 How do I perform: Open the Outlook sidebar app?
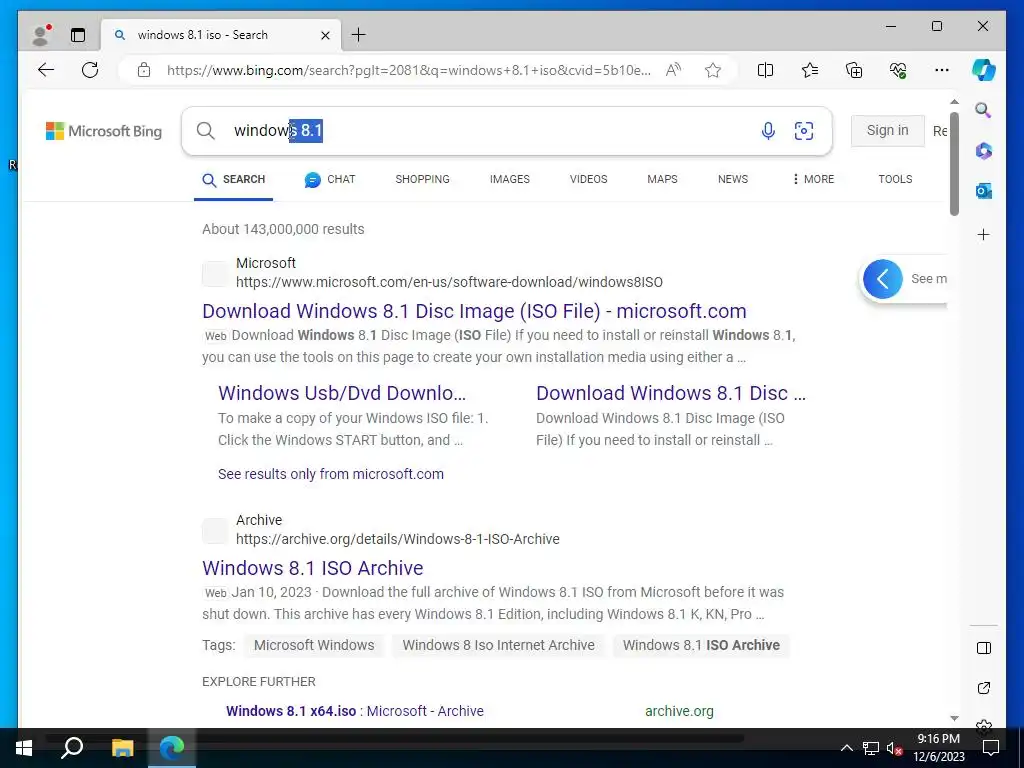[x=984, y=191]
